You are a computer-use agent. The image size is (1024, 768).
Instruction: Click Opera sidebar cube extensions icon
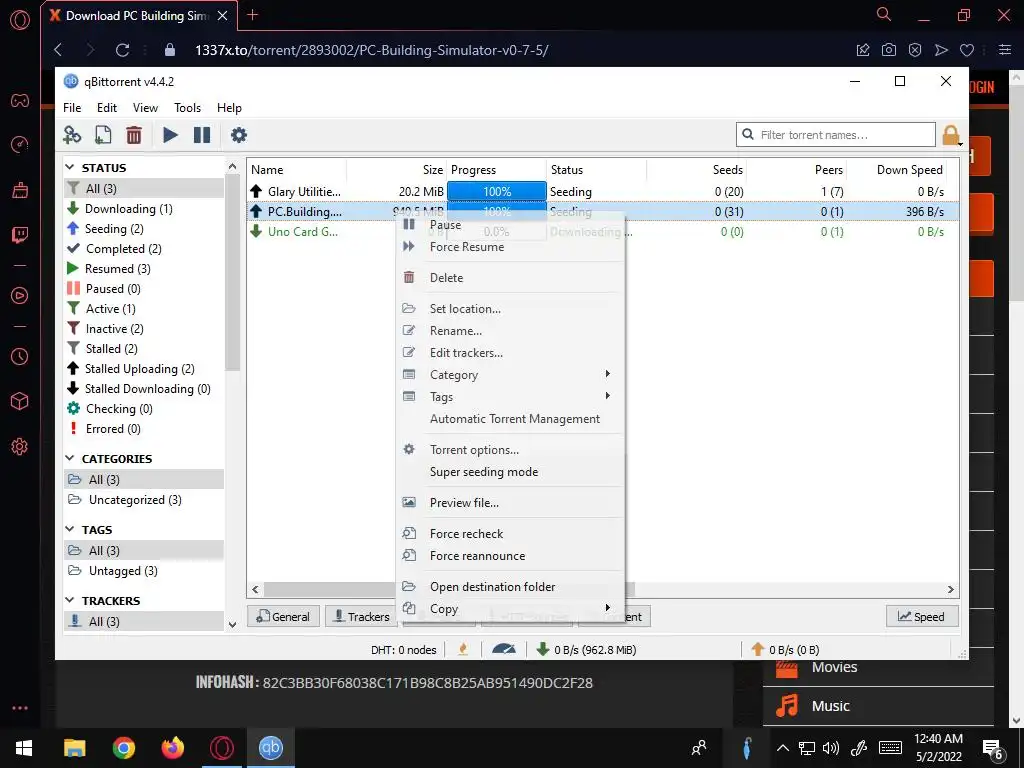(20, 401)
